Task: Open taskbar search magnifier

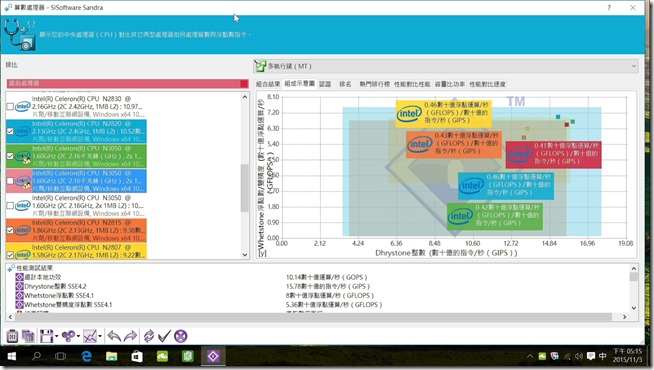Action: pyautogui.click(x=37, y=356)
